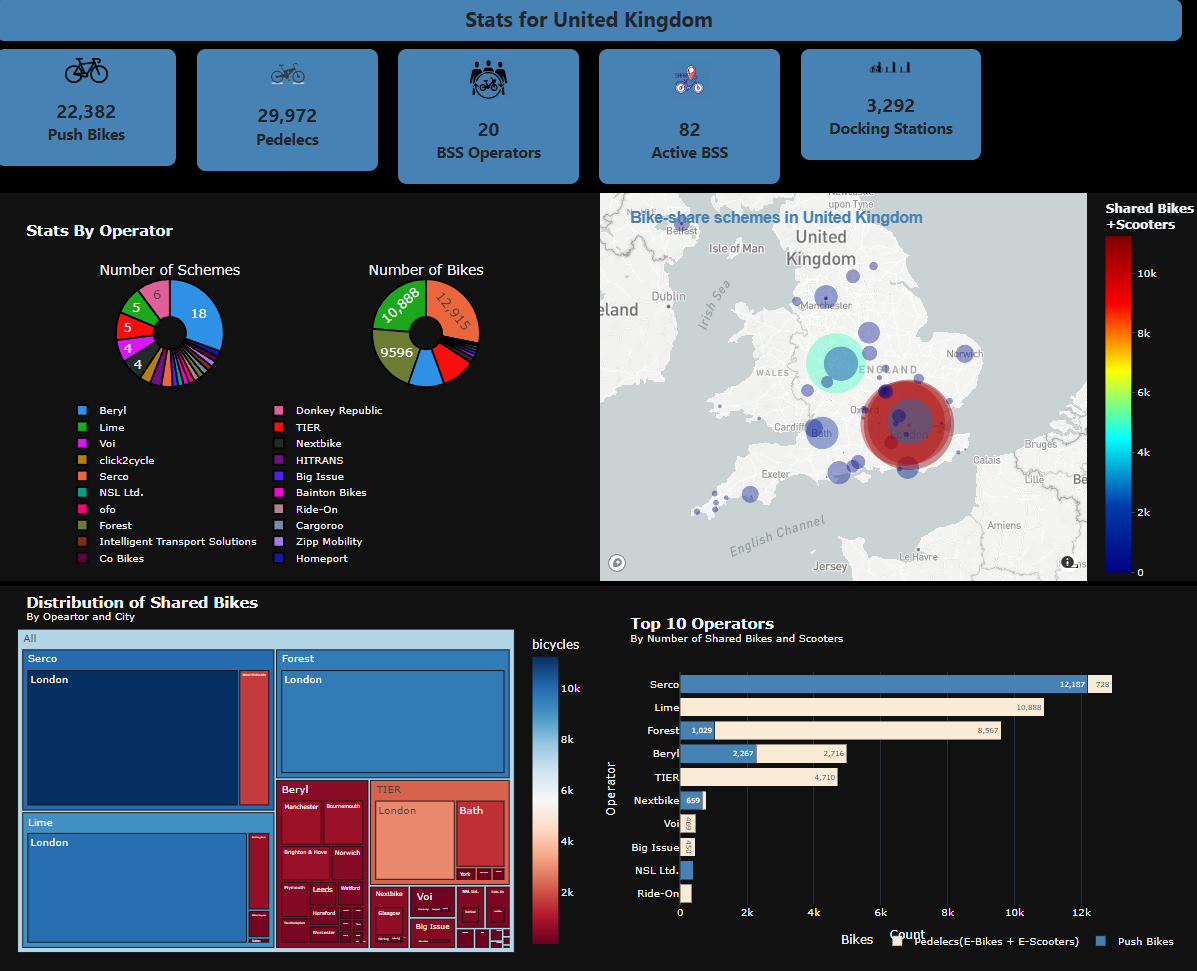
Task: Select London tile under Serco
Action: [x=132, y=737]
